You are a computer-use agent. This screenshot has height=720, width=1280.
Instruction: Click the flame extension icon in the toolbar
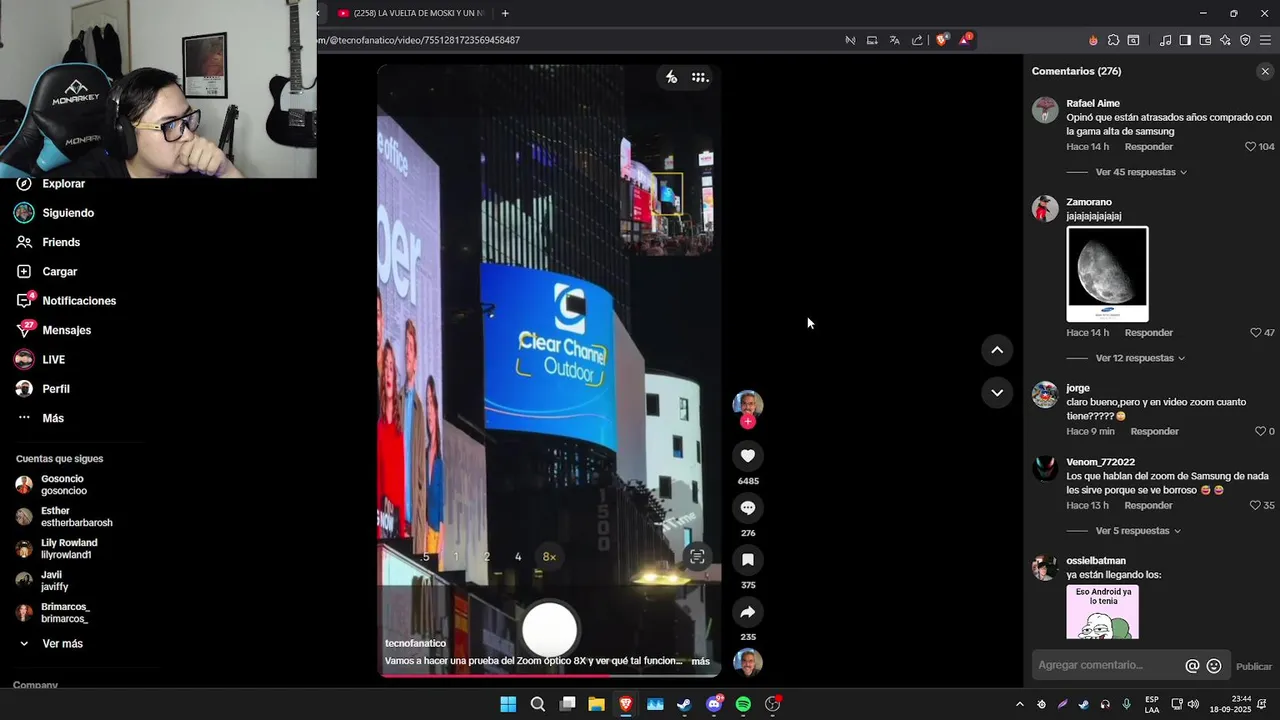(x=1093, y=40)
